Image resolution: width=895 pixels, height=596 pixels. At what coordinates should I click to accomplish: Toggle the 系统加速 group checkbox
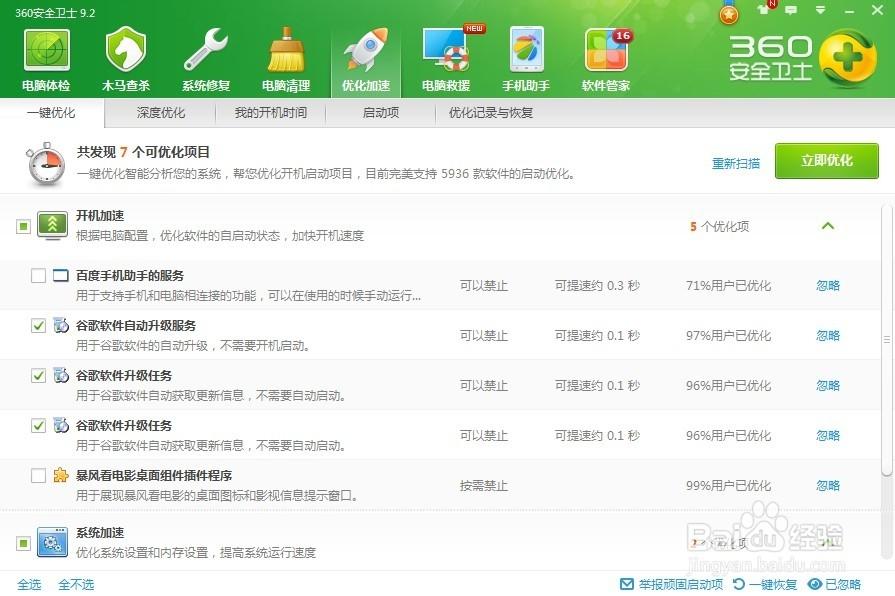pos(23,543)
